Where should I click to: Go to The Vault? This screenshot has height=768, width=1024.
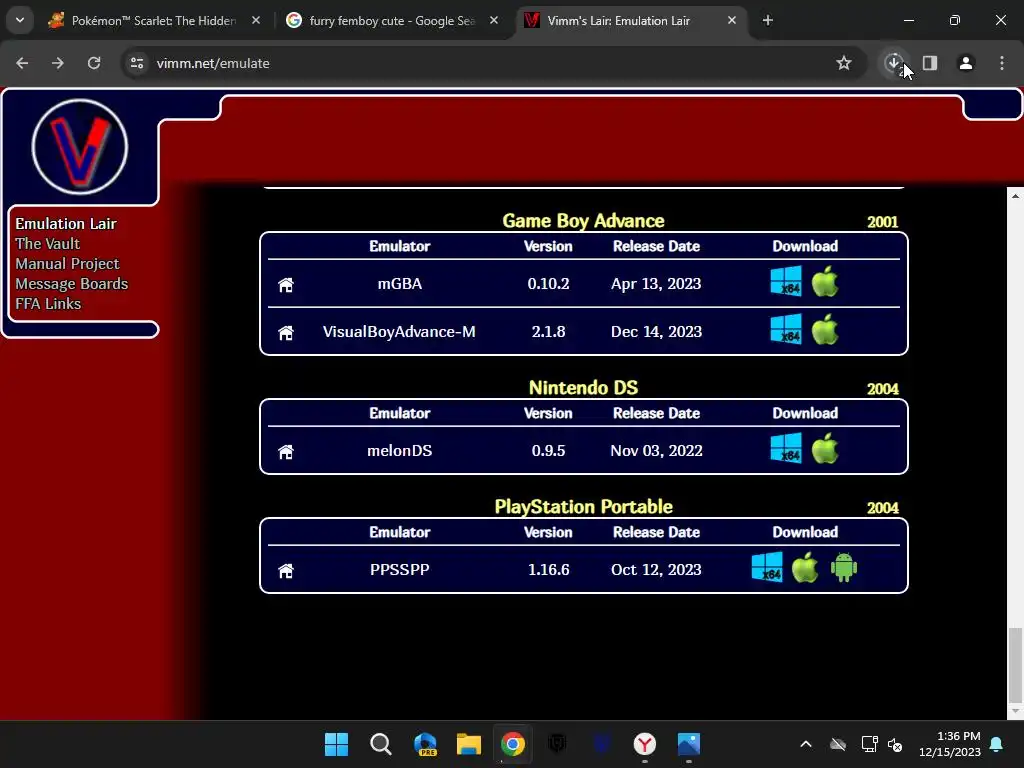(x=47, y=244)
